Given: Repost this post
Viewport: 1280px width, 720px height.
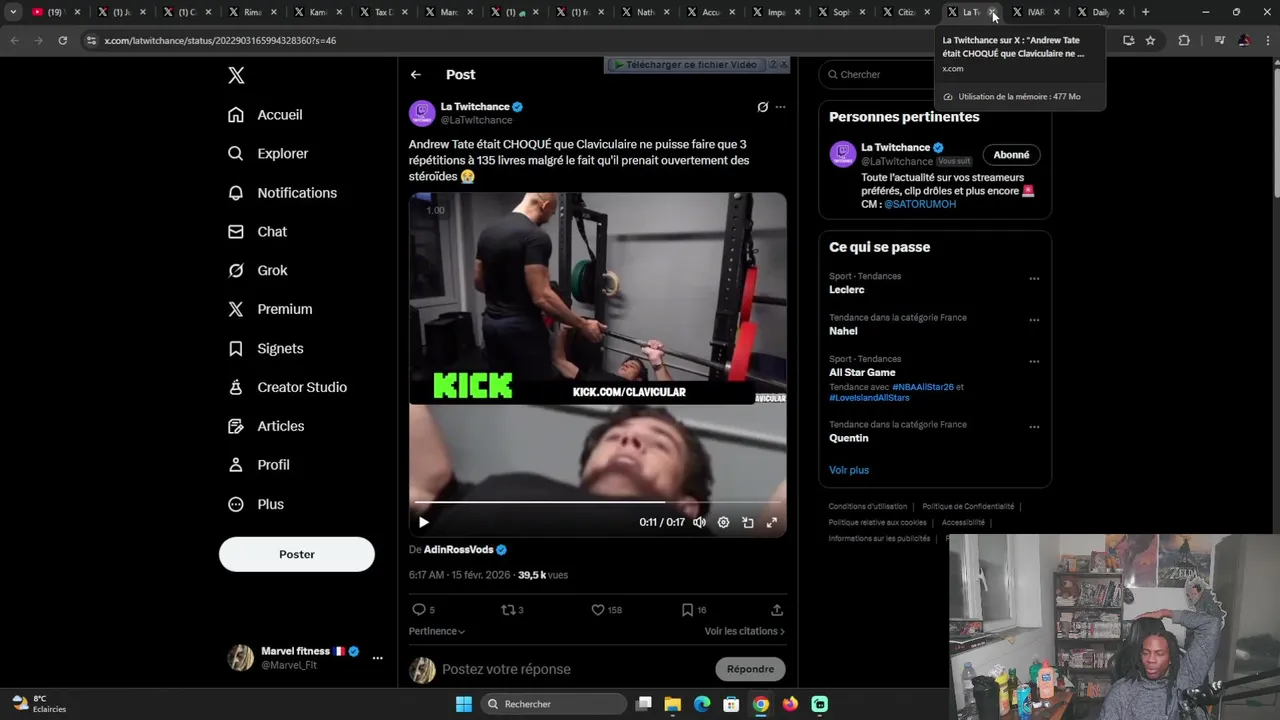Looking at the screenshot, I should 508,610.
